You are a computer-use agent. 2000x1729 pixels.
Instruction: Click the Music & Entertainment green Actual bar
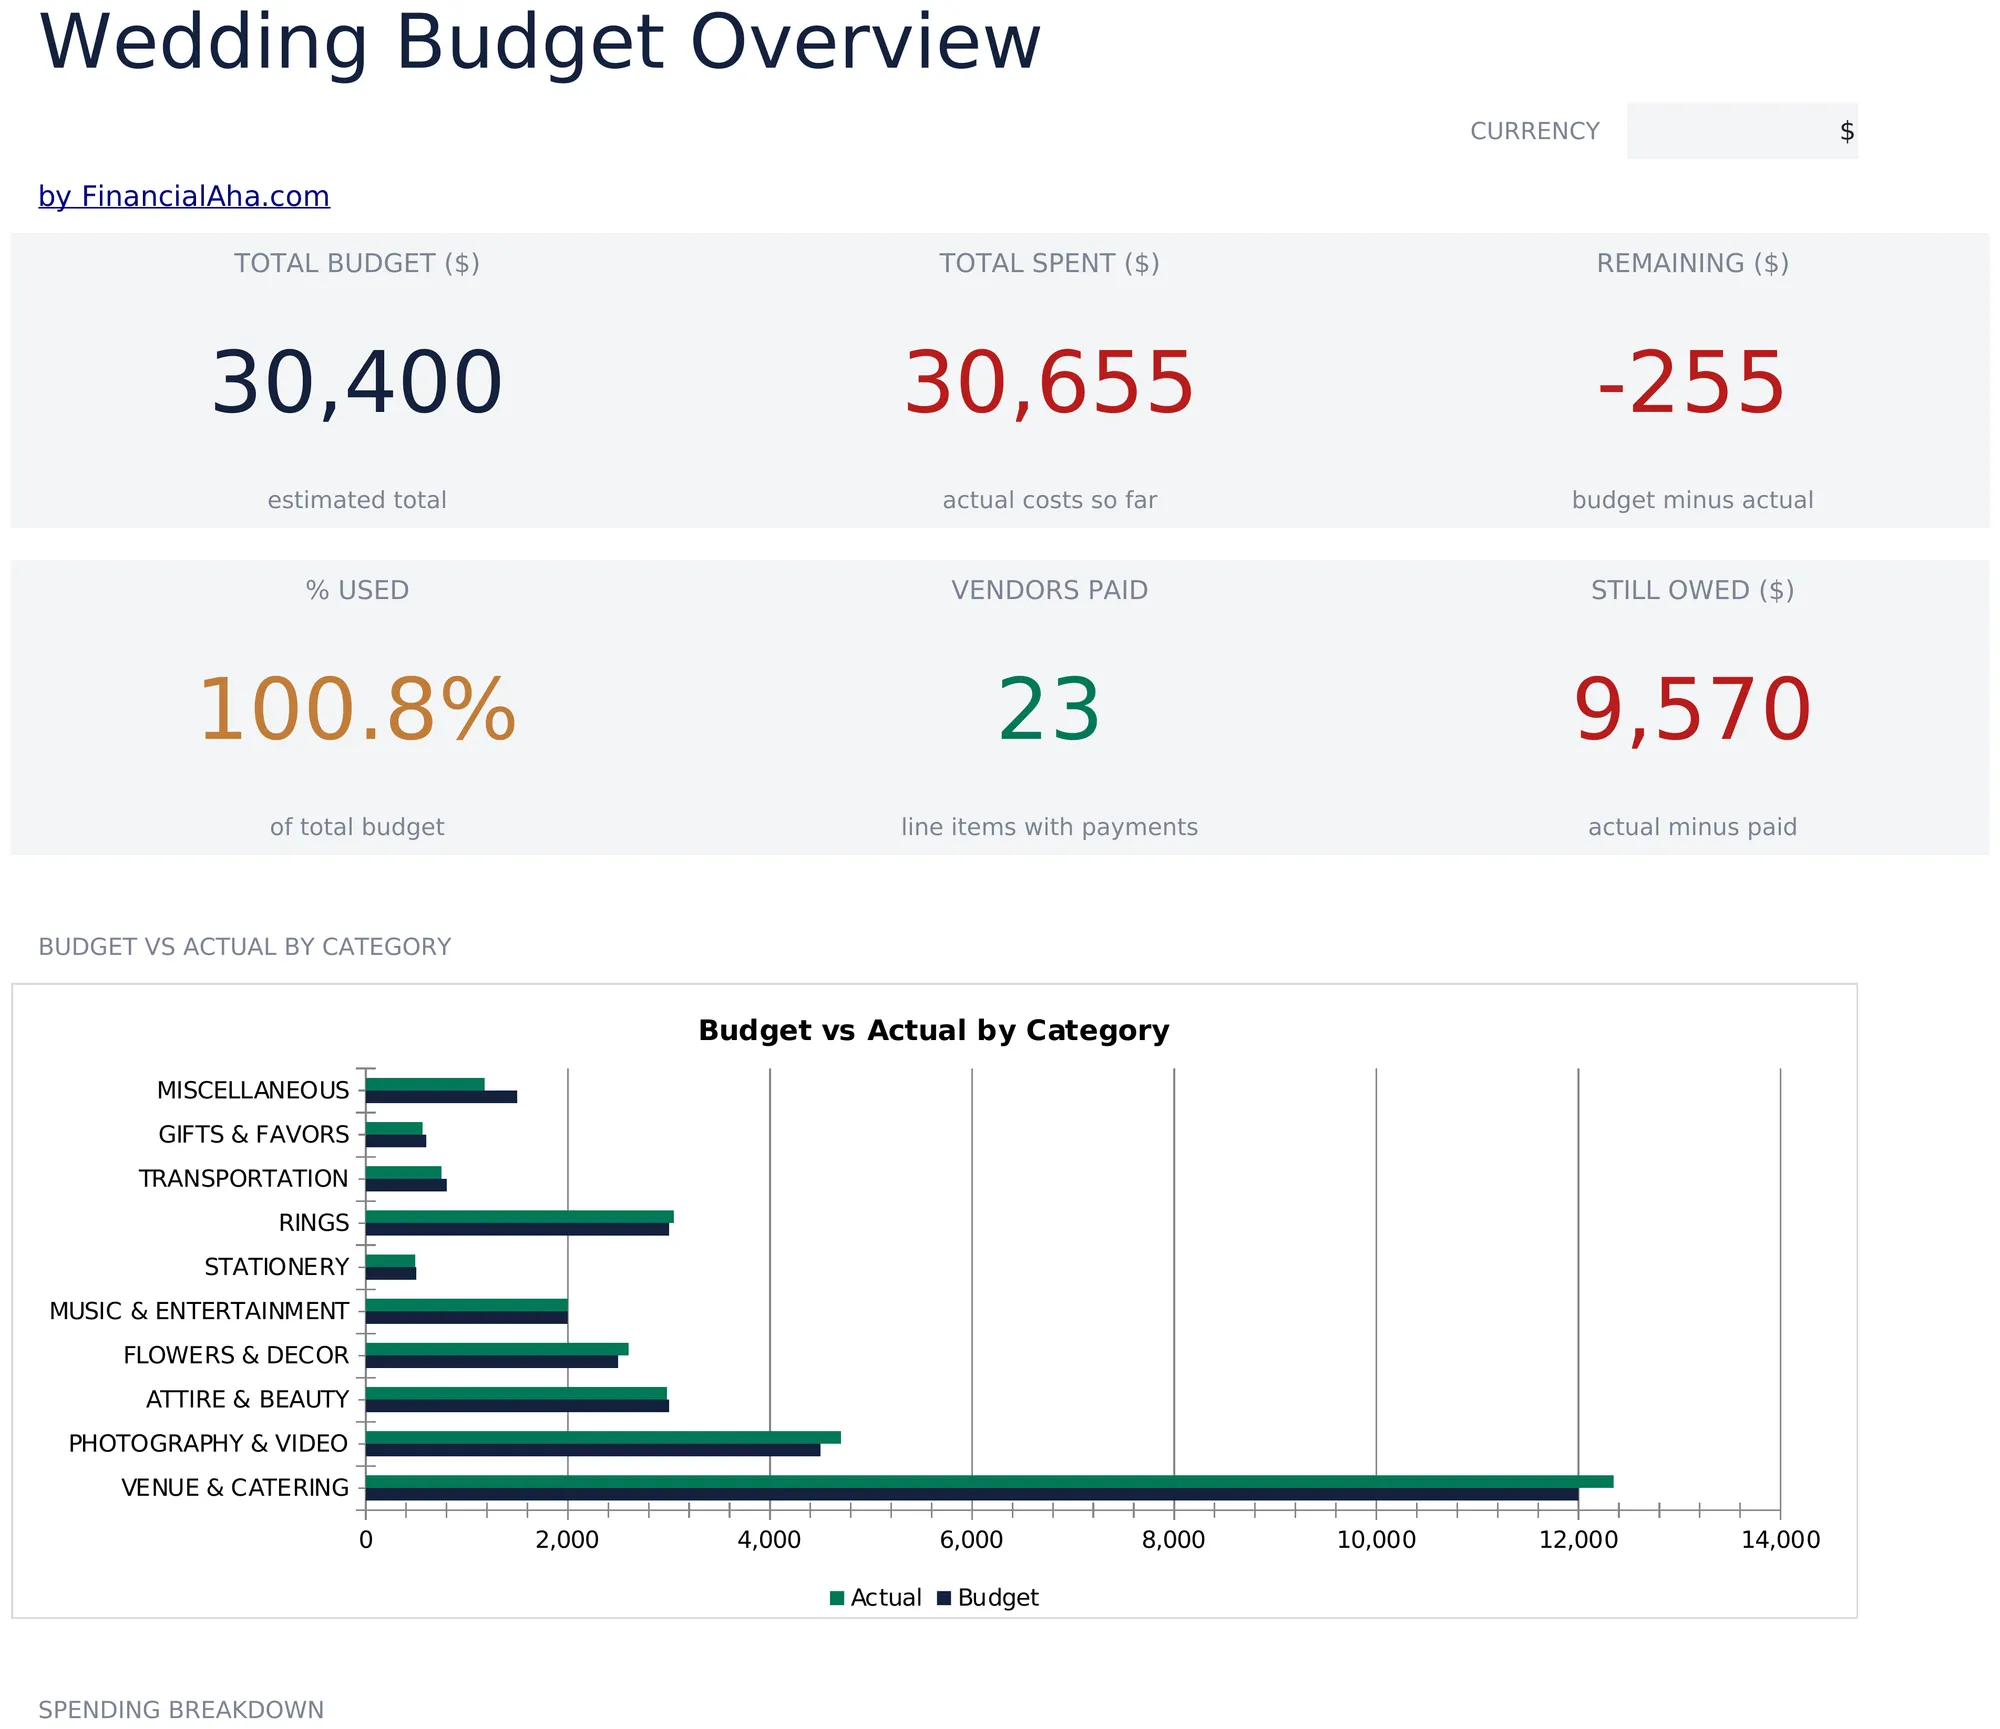(467, 1305)
